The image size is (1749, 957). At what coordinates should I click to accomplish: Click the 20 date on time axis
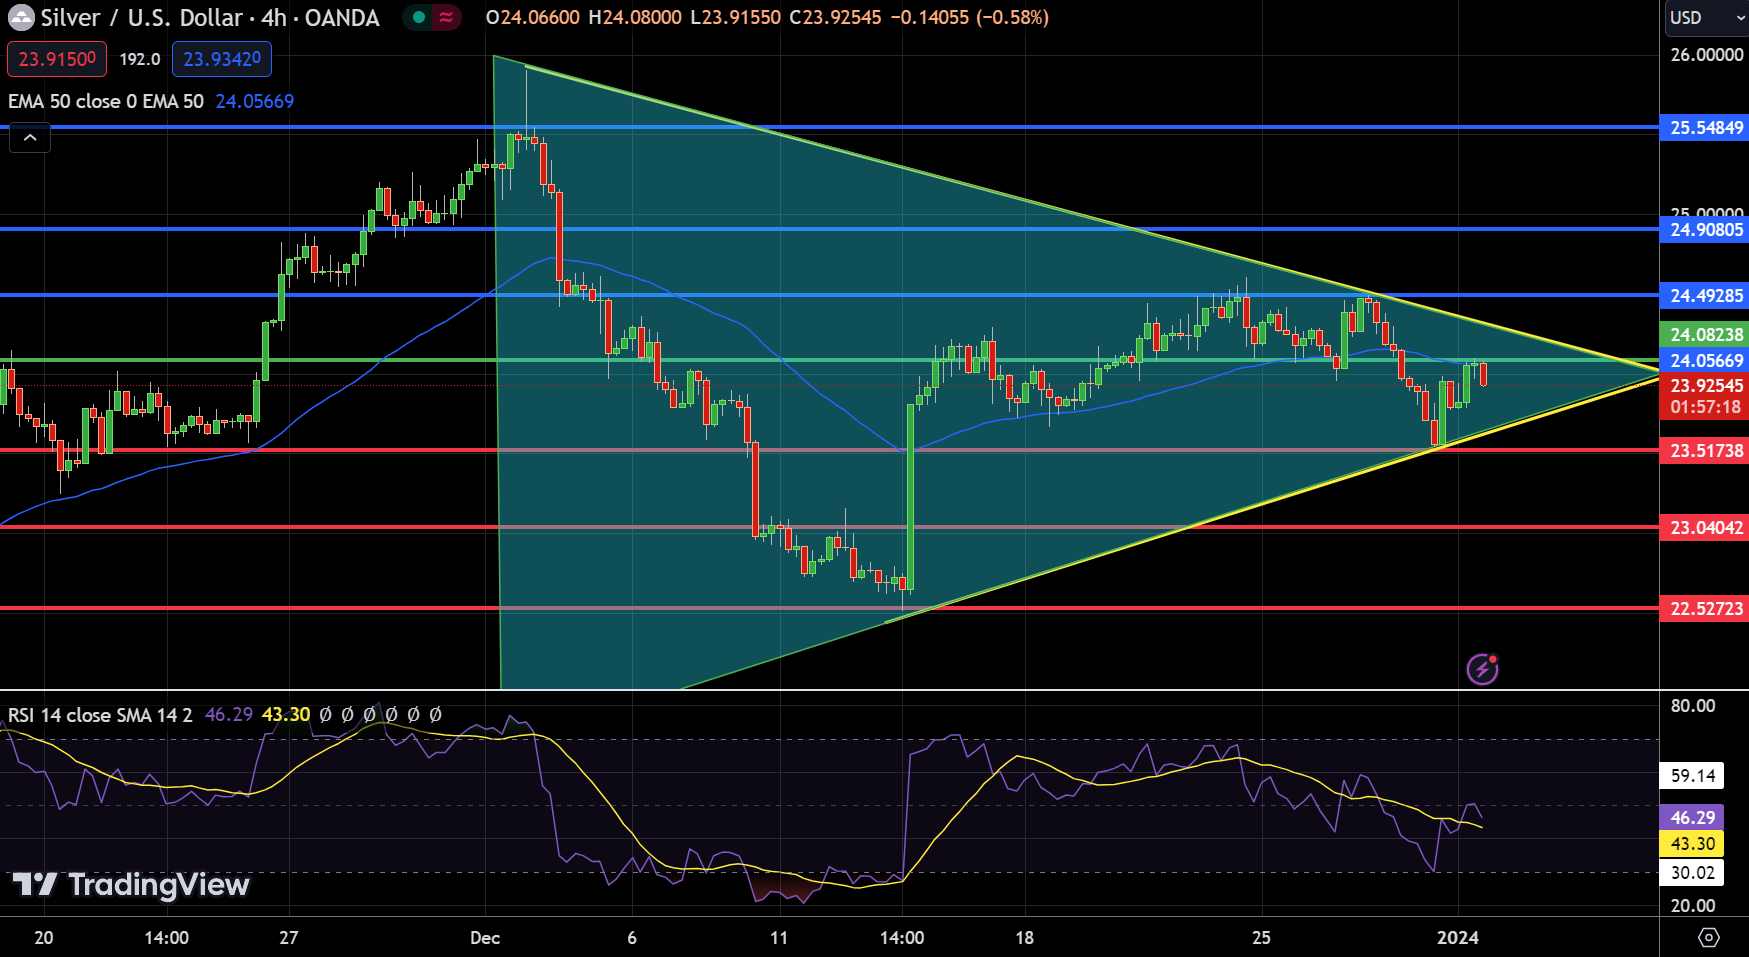click(x=44, y=938)
